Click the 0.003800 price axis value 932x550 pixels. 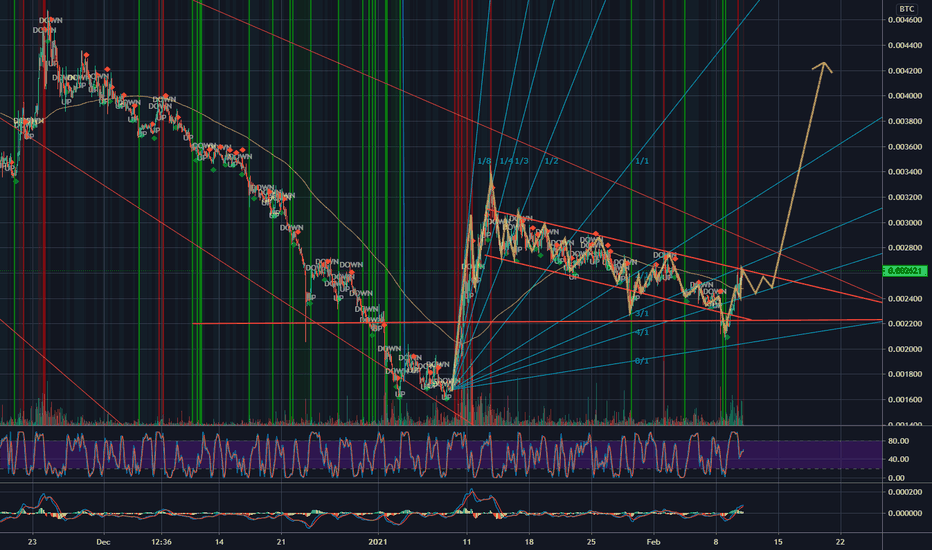click(x=905, y=121)
